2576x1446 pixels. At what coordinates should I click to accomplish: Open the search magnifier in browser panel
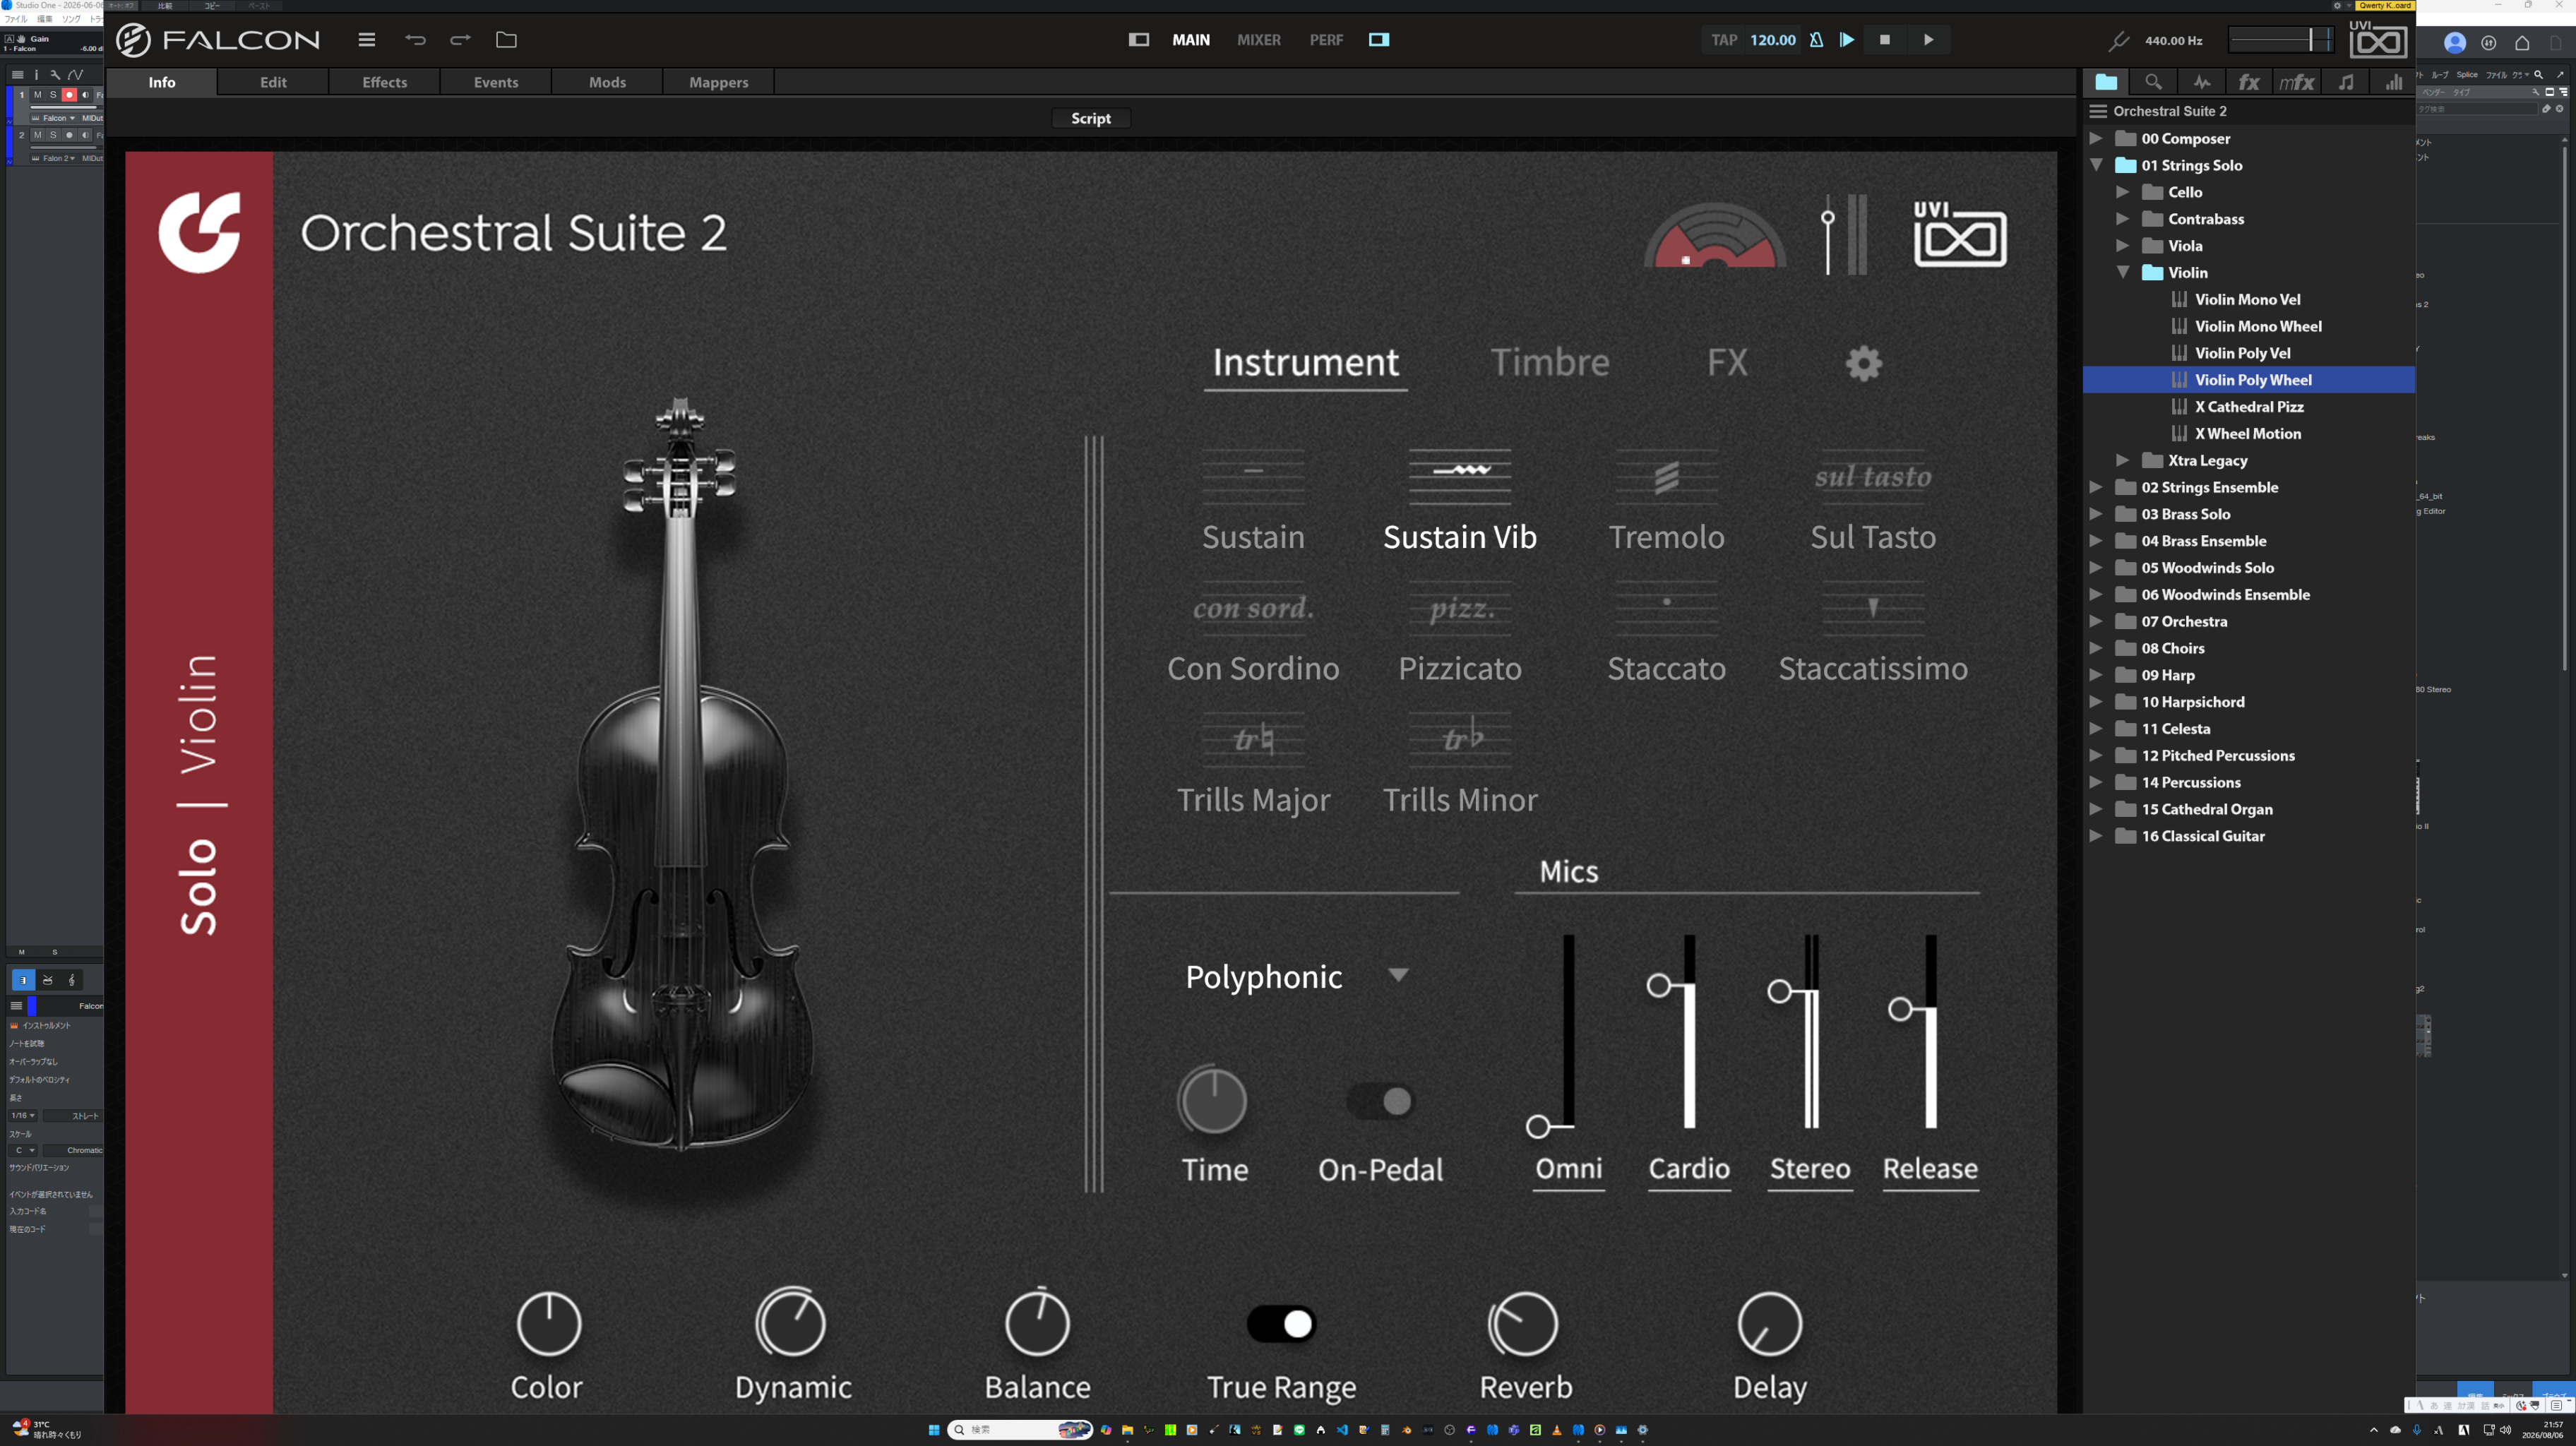2153,82
